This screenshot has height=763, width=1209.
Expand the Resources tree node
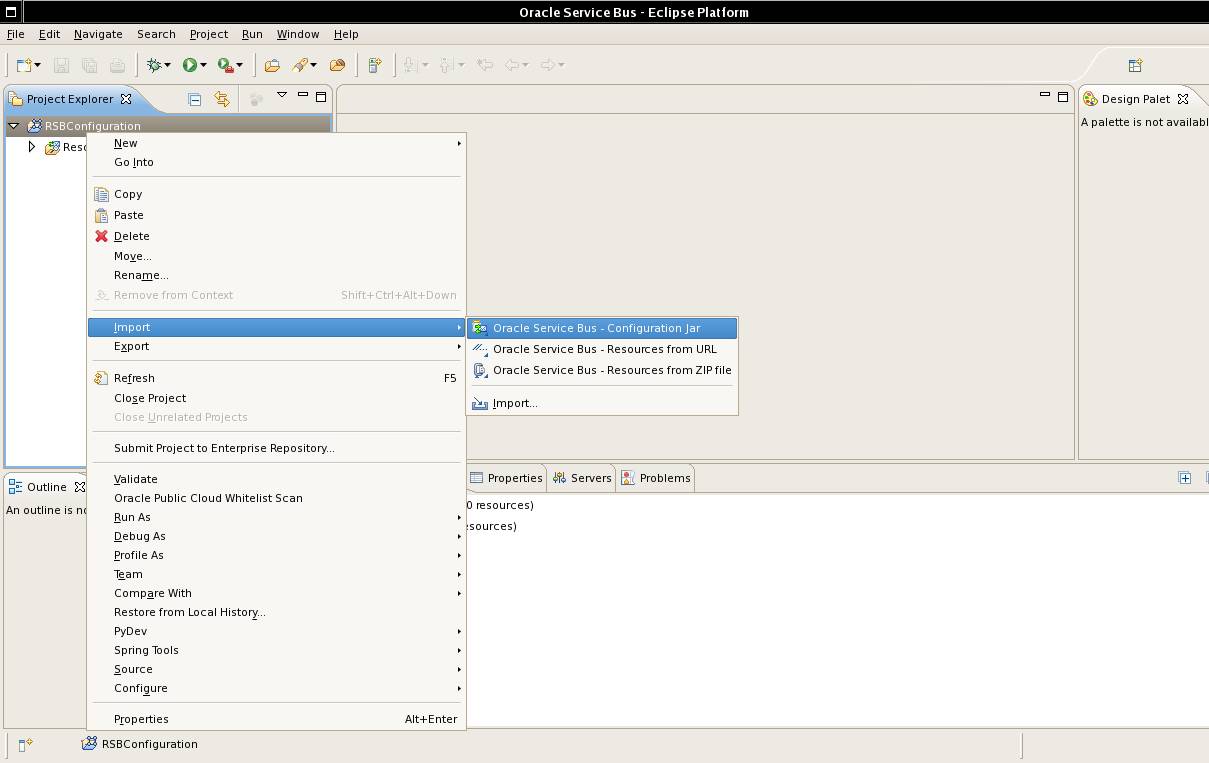[32, 147]
